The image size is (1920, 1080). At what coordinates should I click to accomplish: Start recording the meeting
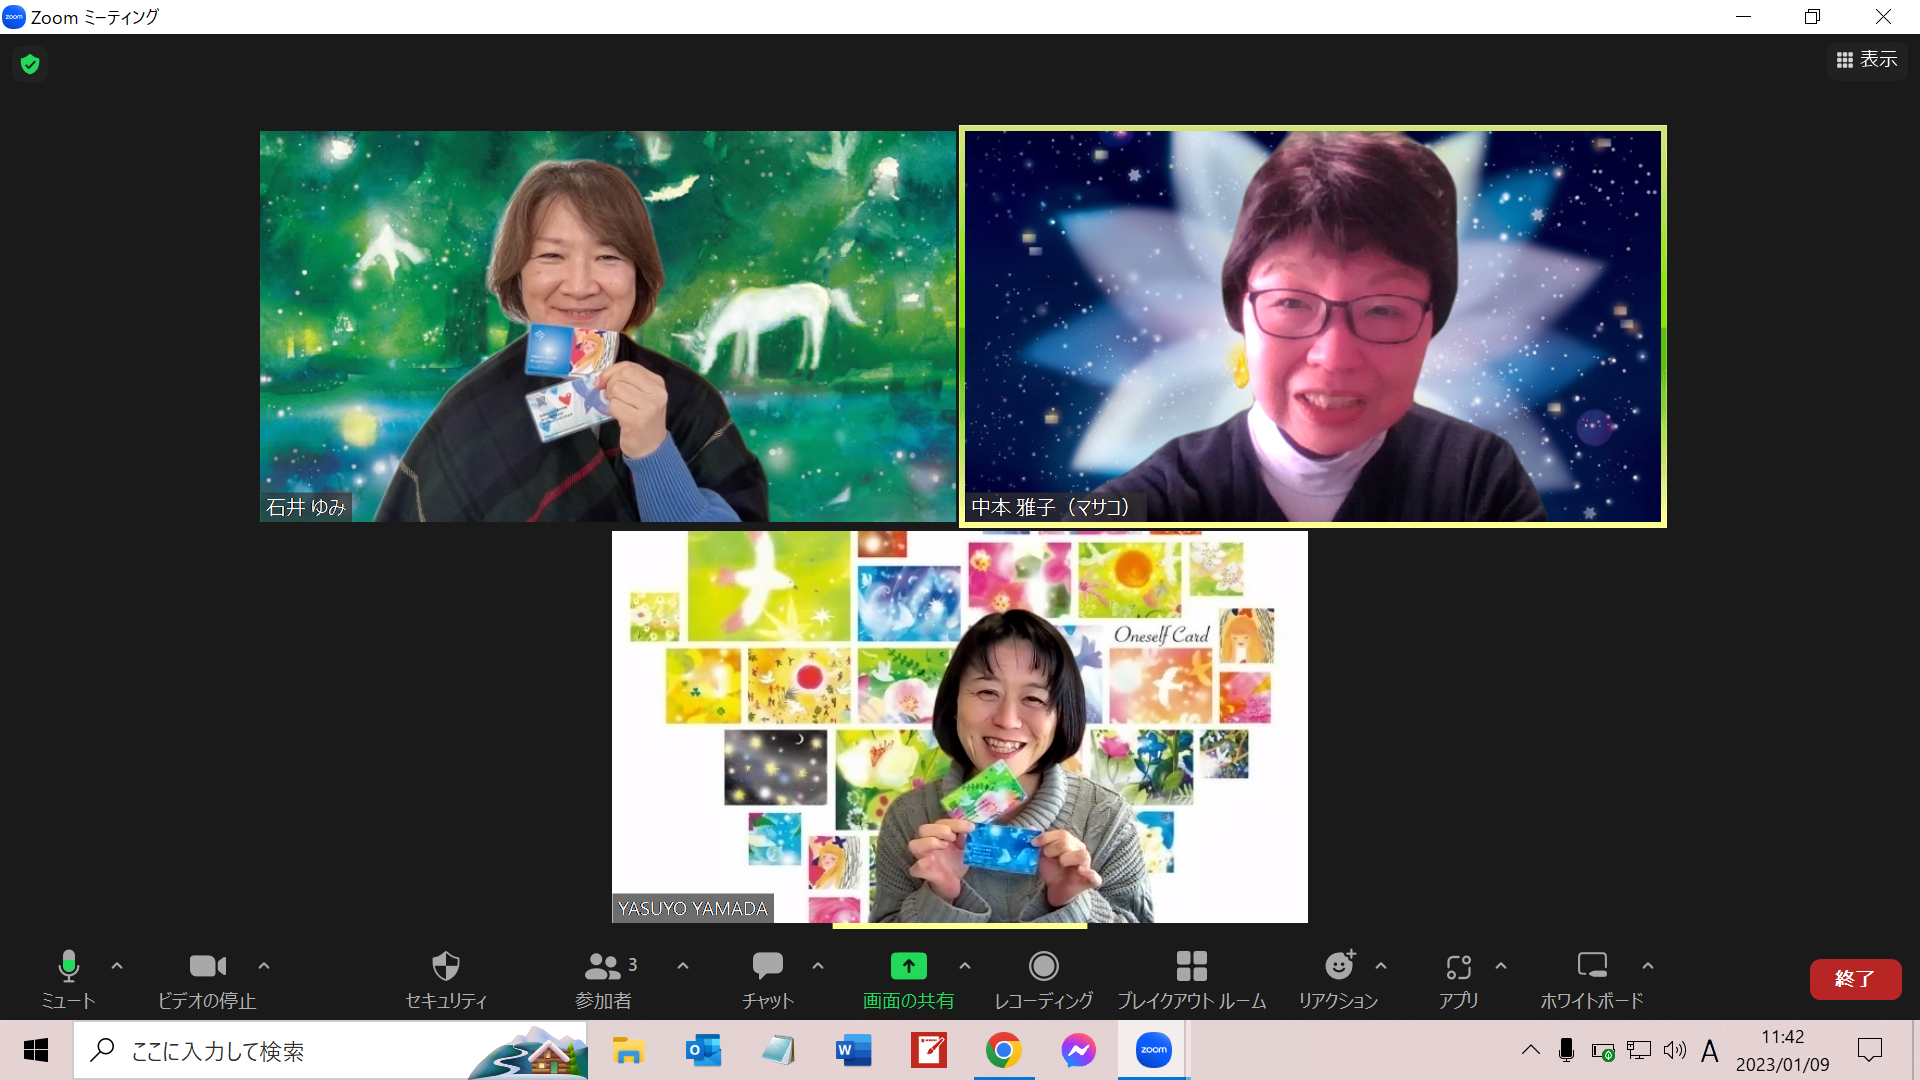[1043, 978]
